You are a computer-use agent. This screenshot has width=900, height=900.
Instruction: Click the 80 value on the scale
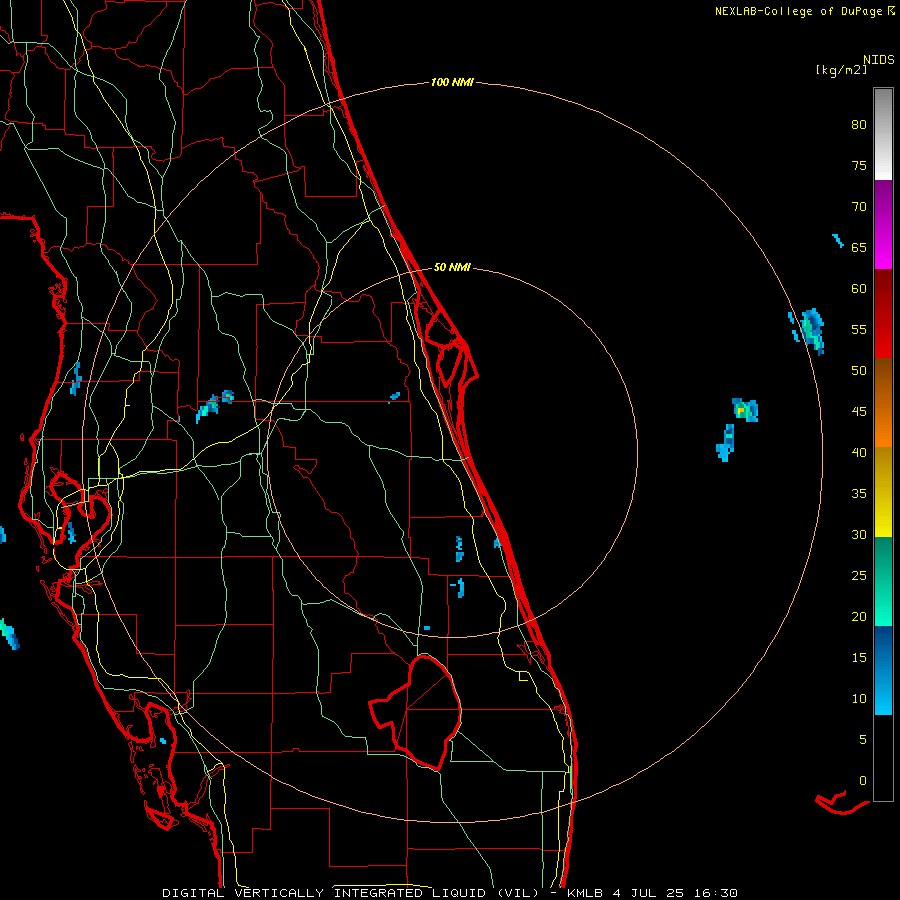(x=859, y=125)
